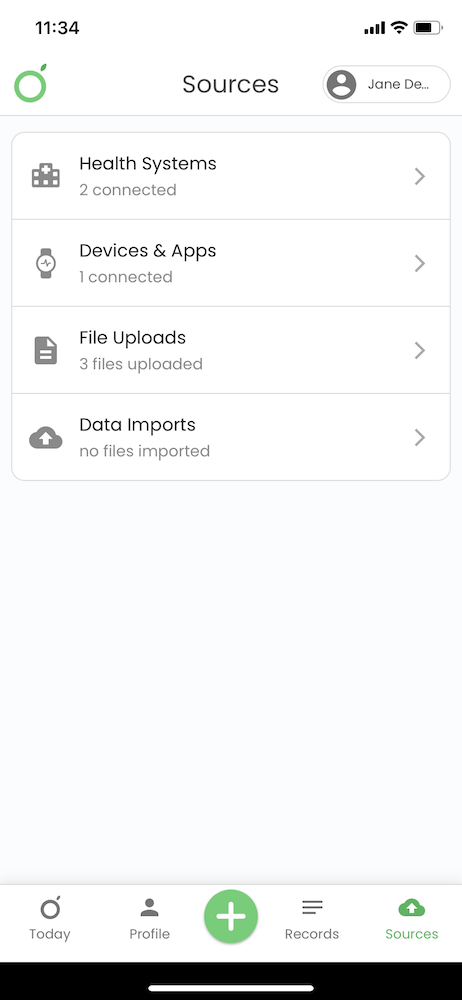Open the Jane De... profile avatar icon
The width and height of the screenshot is (462, 1000).
342,84
